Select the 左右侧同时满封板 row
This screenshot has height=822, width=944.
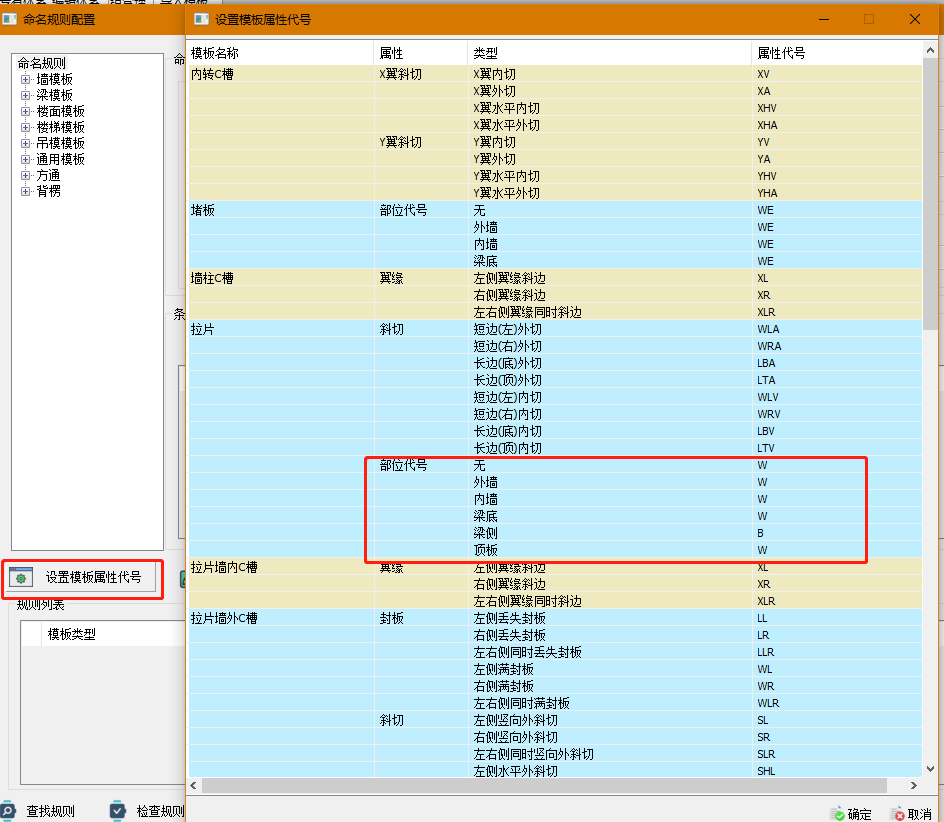[x=521, y=703]
